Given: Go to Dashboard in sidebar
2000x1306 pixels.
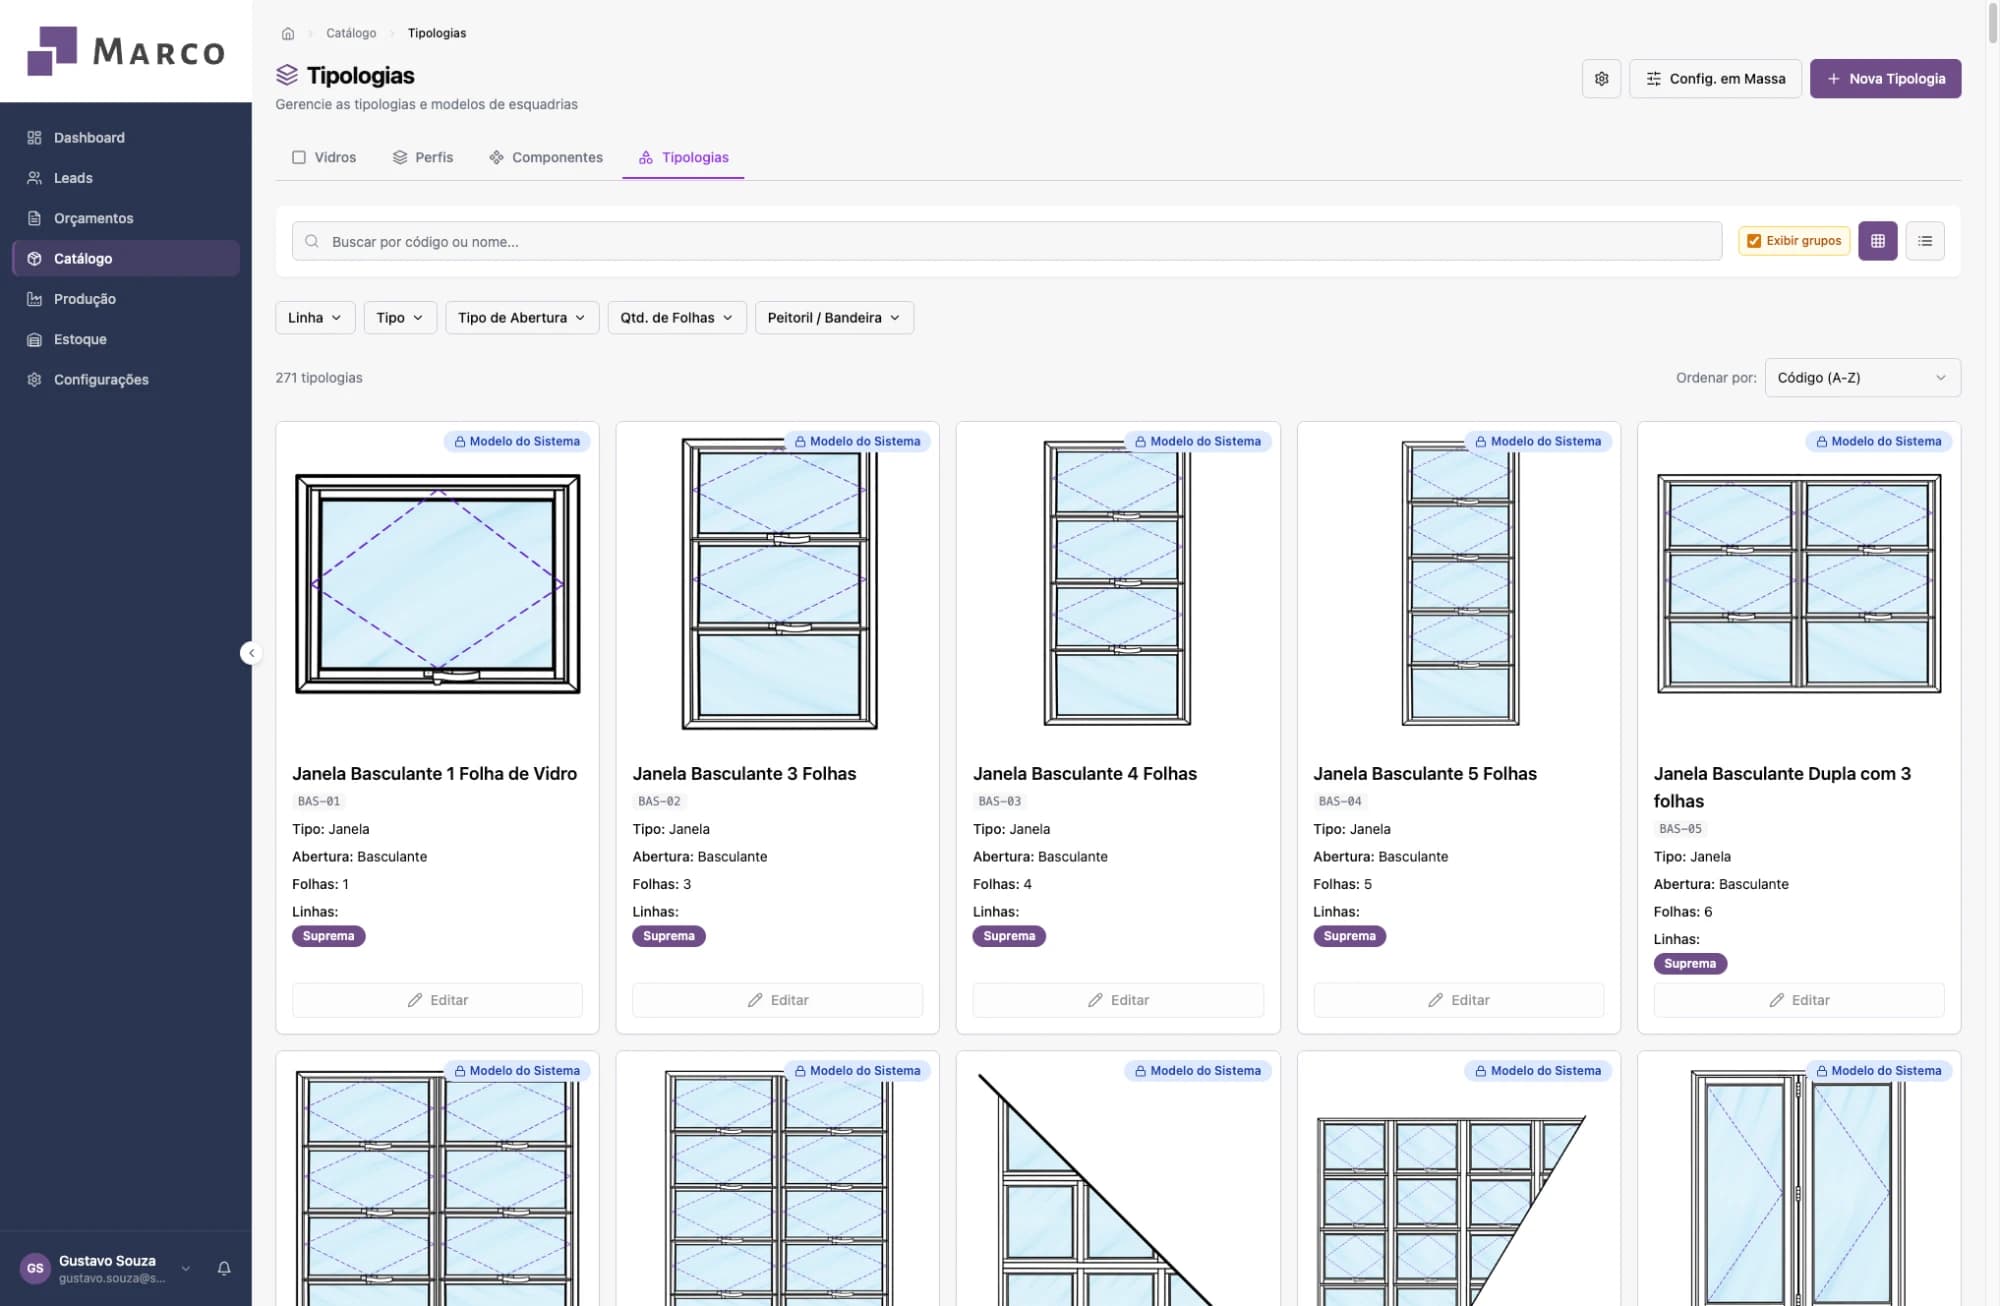Looking at the screenshot, I should point(126,138).
